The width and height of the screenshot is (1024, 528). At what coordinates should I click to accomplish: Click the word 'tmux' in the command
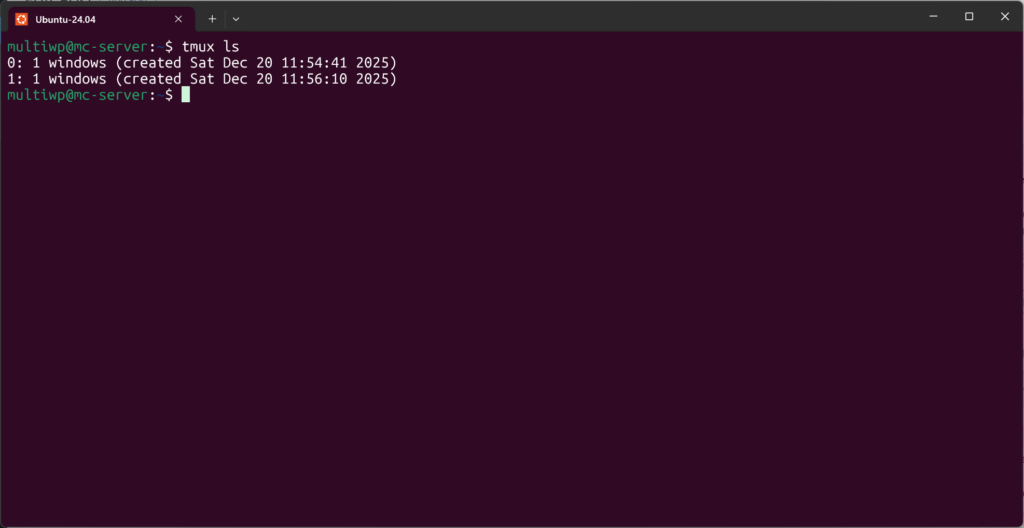198,47
